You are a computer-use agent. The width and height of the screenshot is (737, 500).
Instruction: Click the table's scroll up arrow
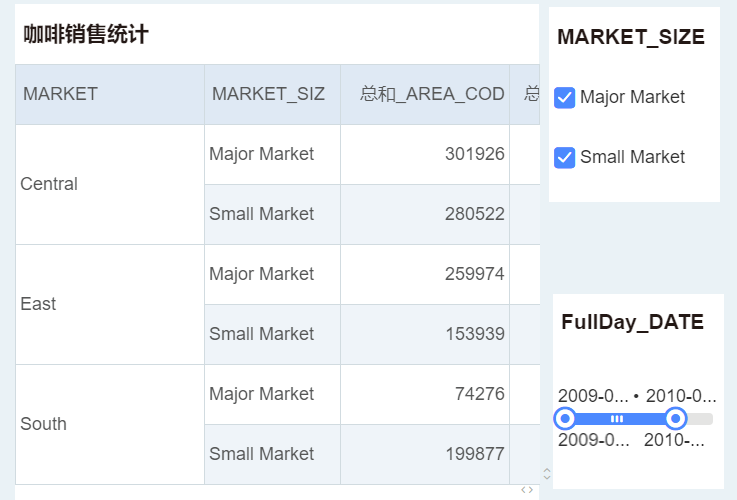point(547,469)
